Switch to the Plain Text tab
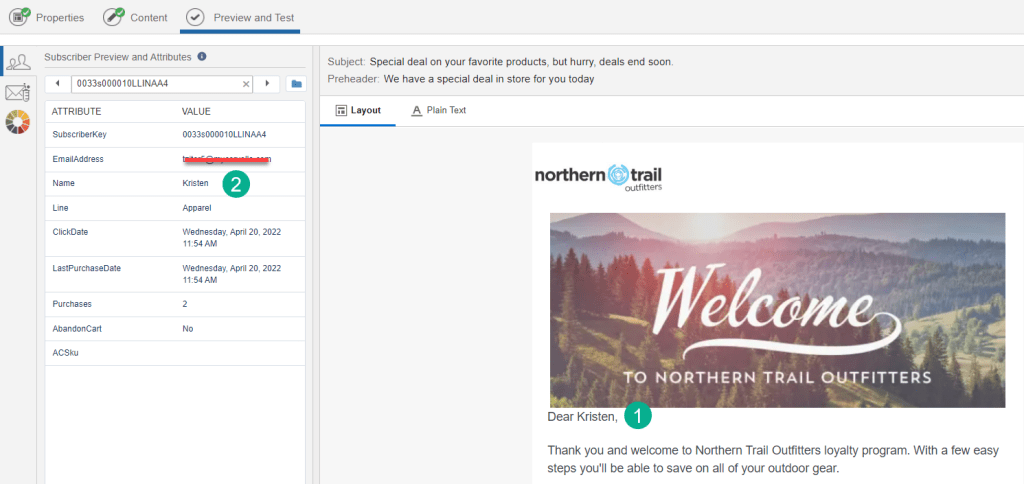This screenshot has height=484, width=1024. coord(438,110)
